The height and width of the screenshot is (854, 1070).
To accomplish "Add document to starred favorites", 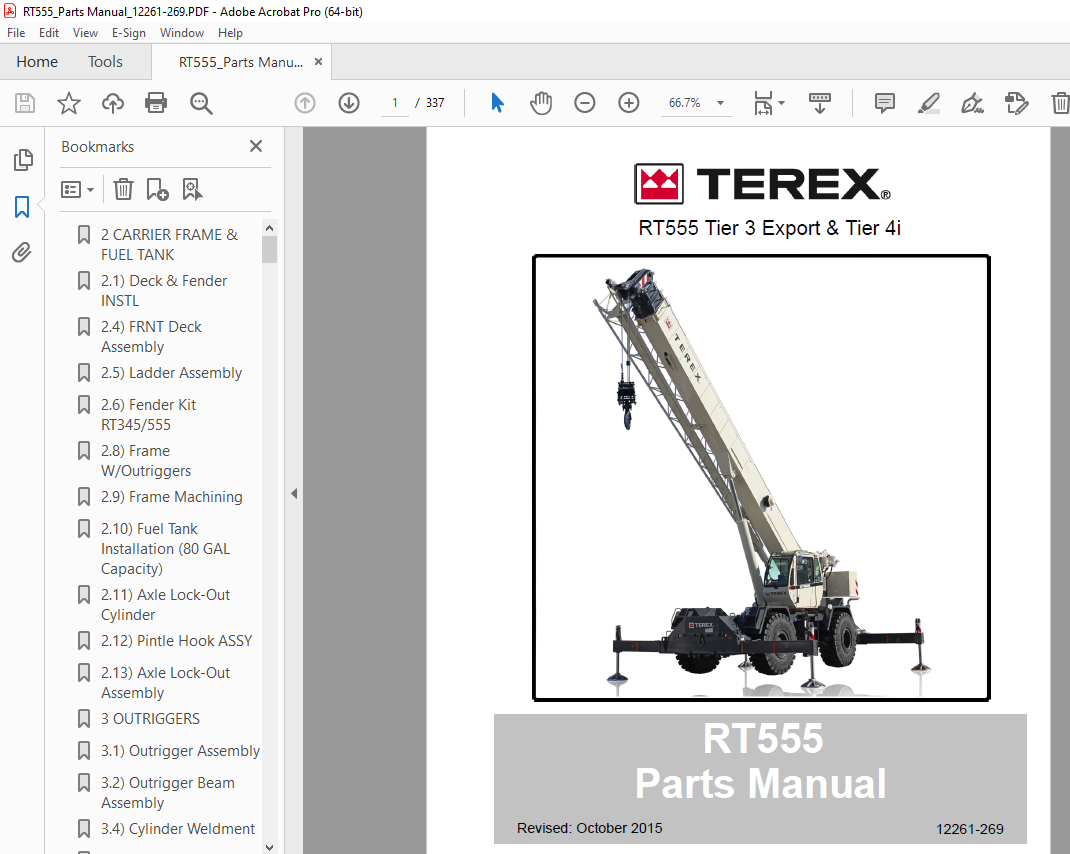I will [68, 103].
